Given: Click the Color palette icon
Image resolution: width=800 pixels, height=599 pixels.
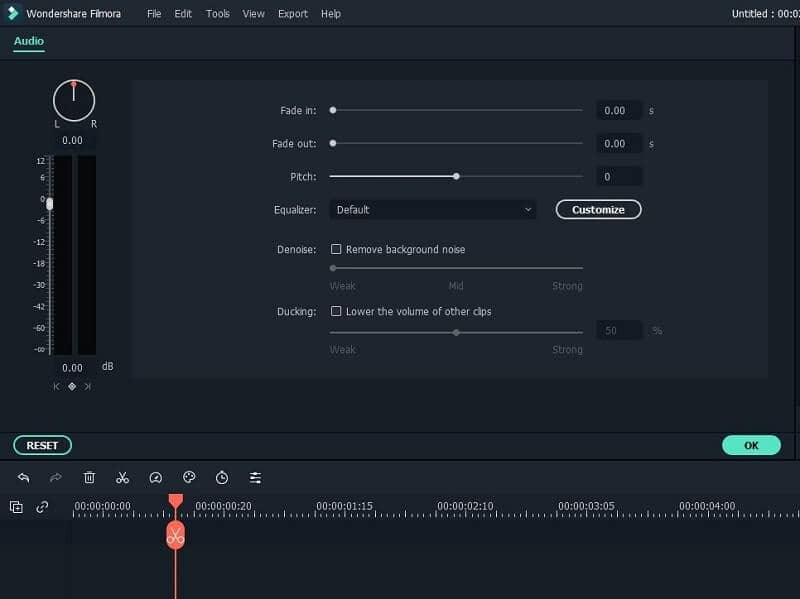Looking at the screenshot, I should click(188, 478).
